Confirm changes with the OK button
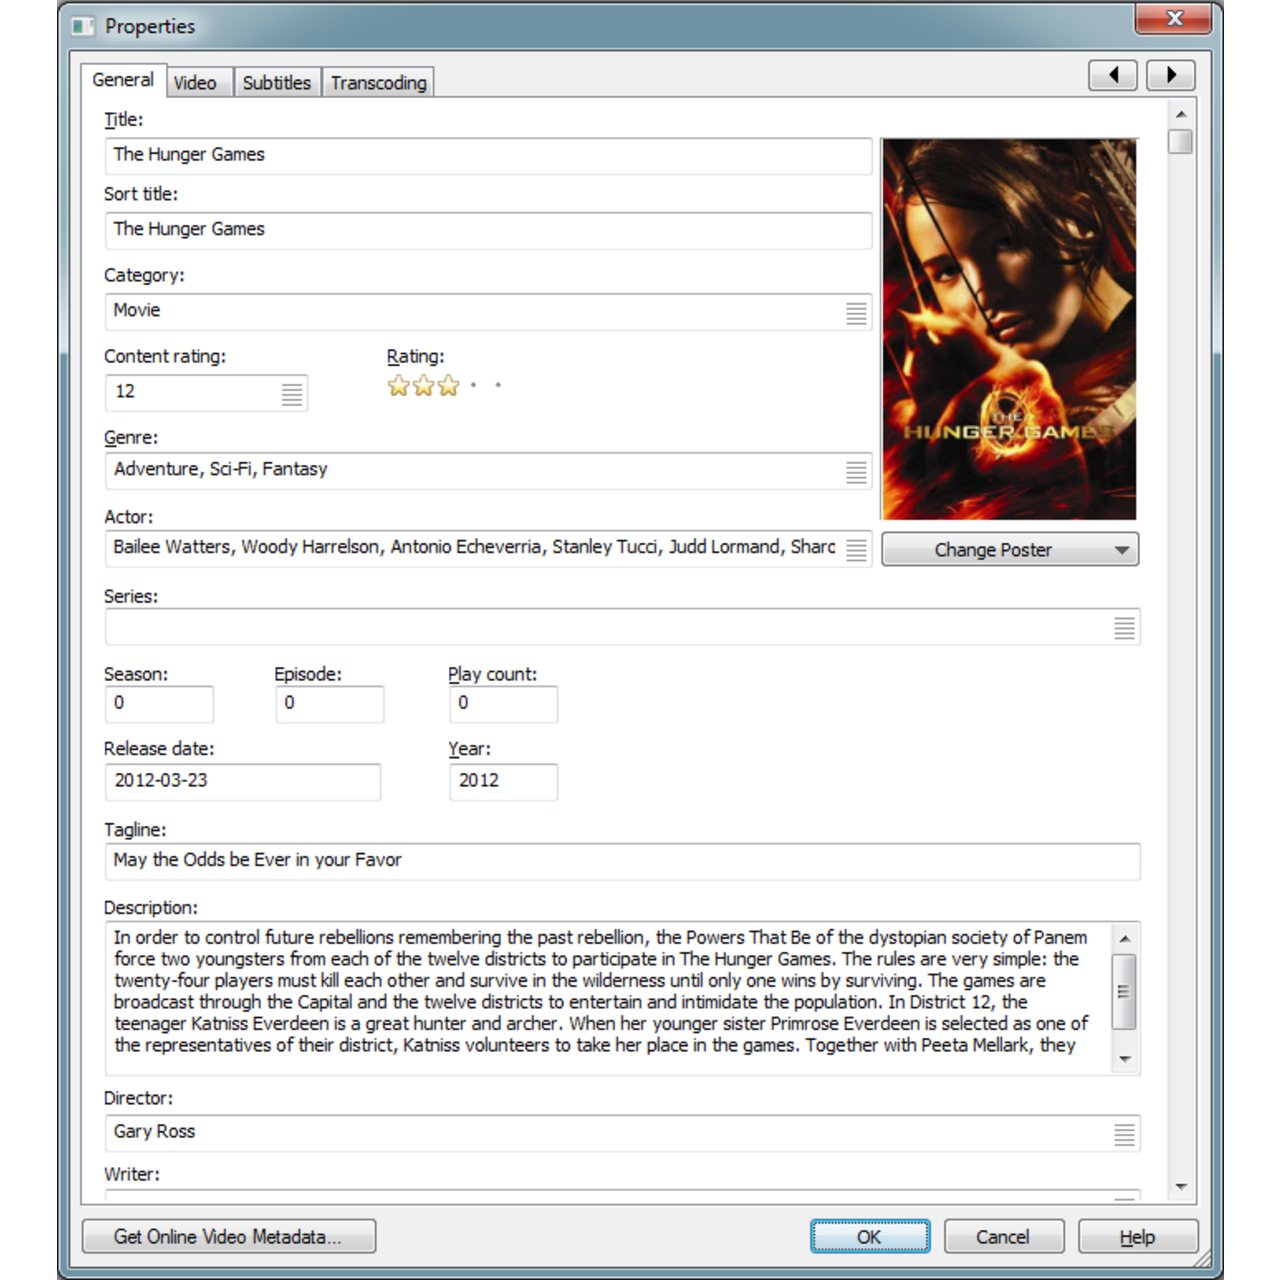Viewport: 1280px width, 1280px height. pyautogui.click(x=869, y=1237)
